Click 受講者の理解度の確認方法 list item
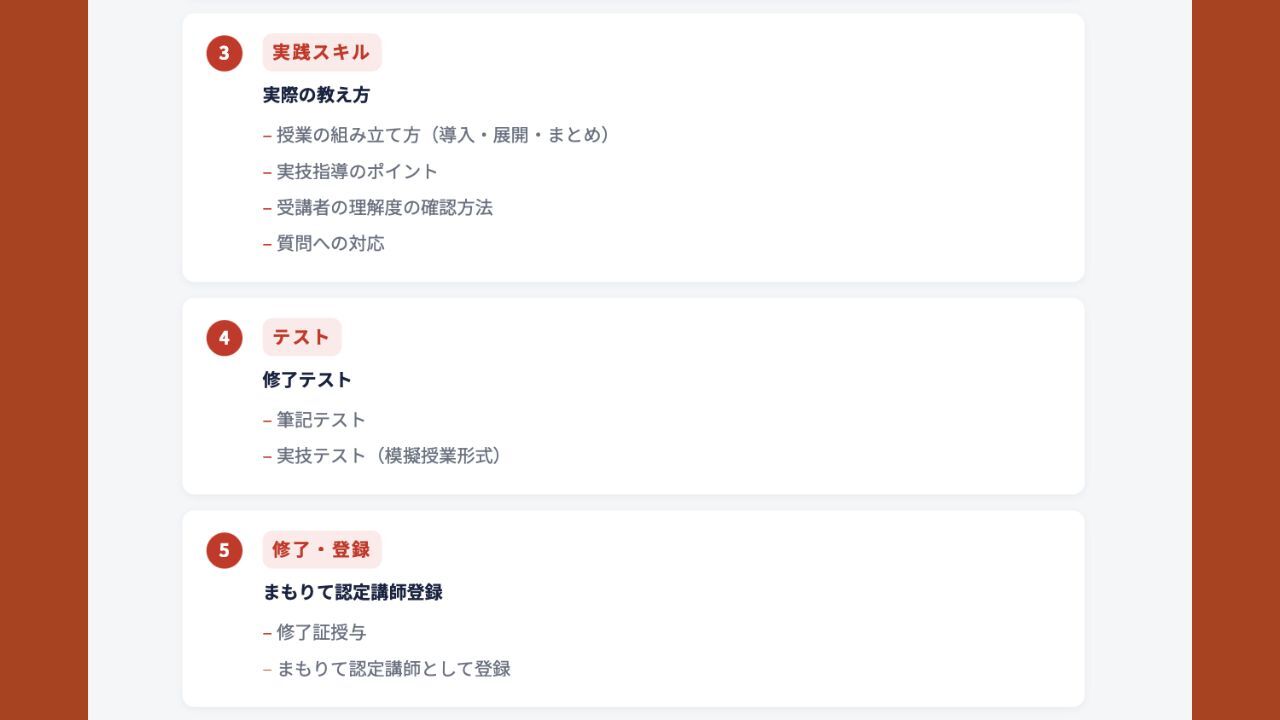Viewport: 1280px width, 720px height. pyautogui.click(x=384, y=207)
